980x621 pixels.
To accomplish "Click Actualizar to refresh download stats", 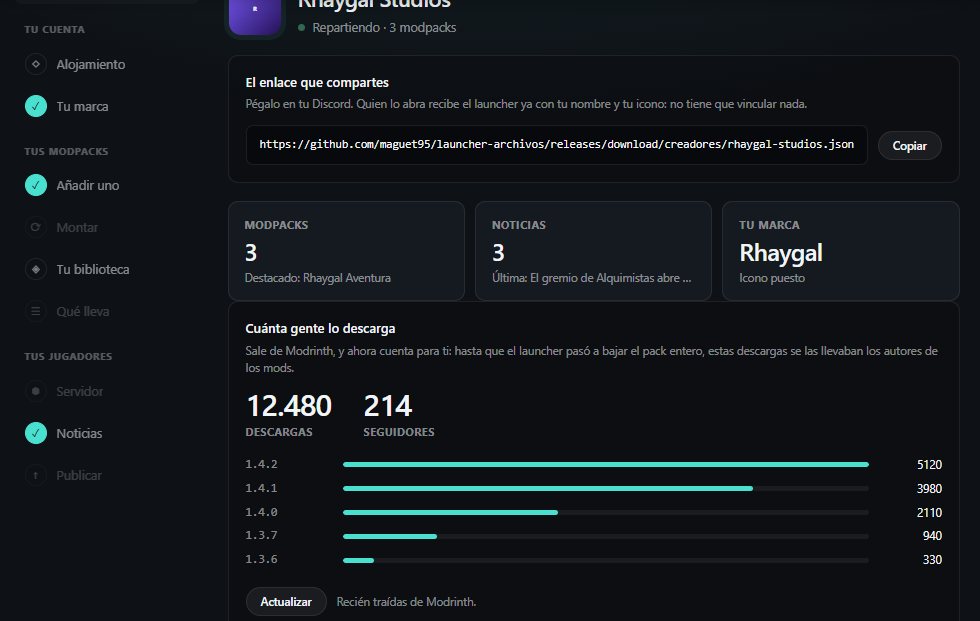I will coord(286,602).
